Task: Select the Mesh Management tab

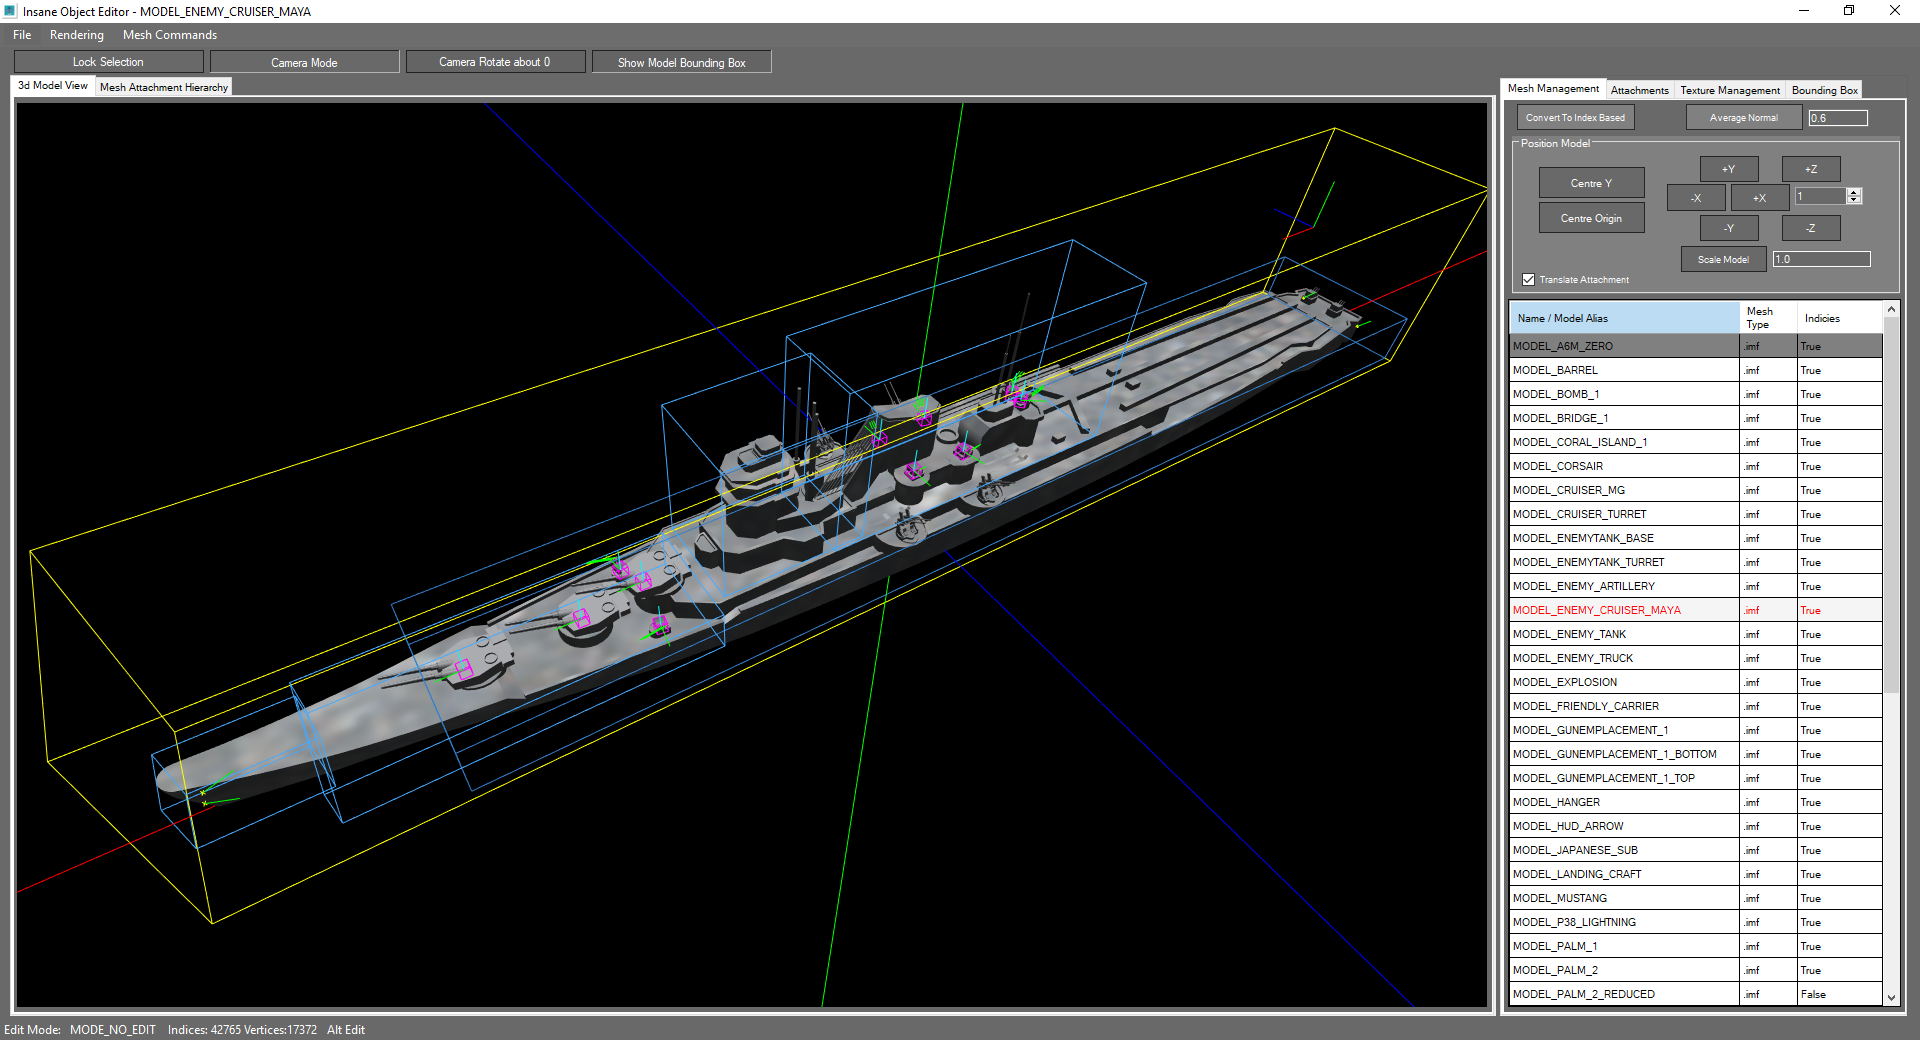Action: coord(1553,89)
